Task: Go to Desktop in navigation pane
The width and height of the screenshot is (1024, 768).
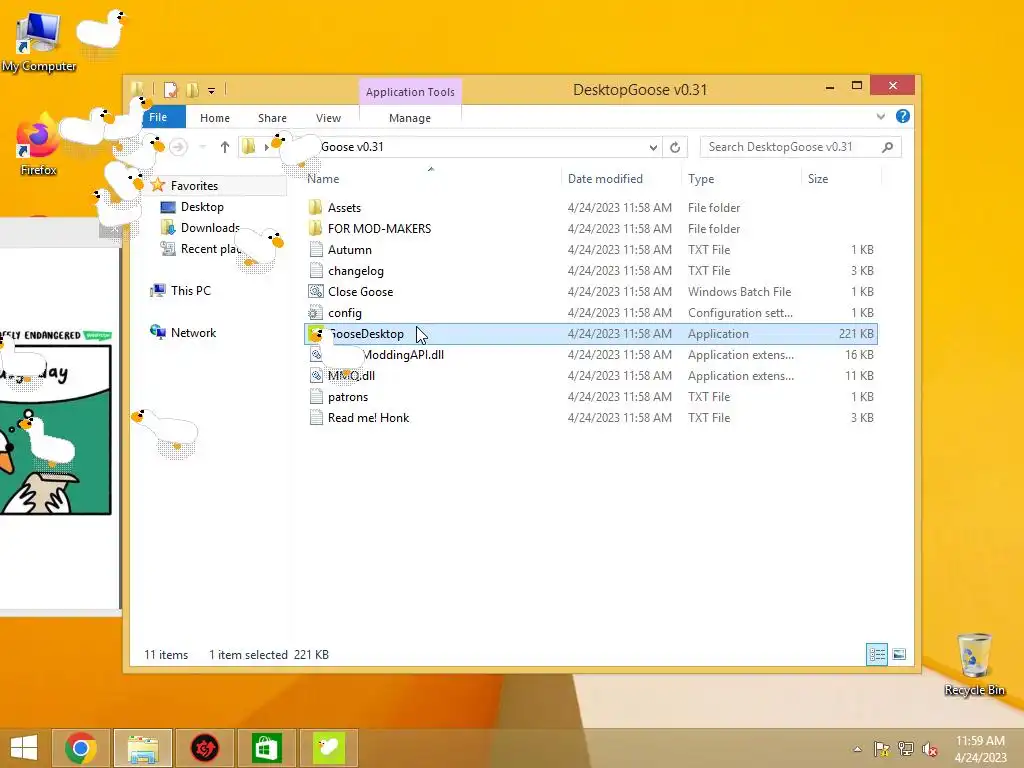Action: point(202,207)
